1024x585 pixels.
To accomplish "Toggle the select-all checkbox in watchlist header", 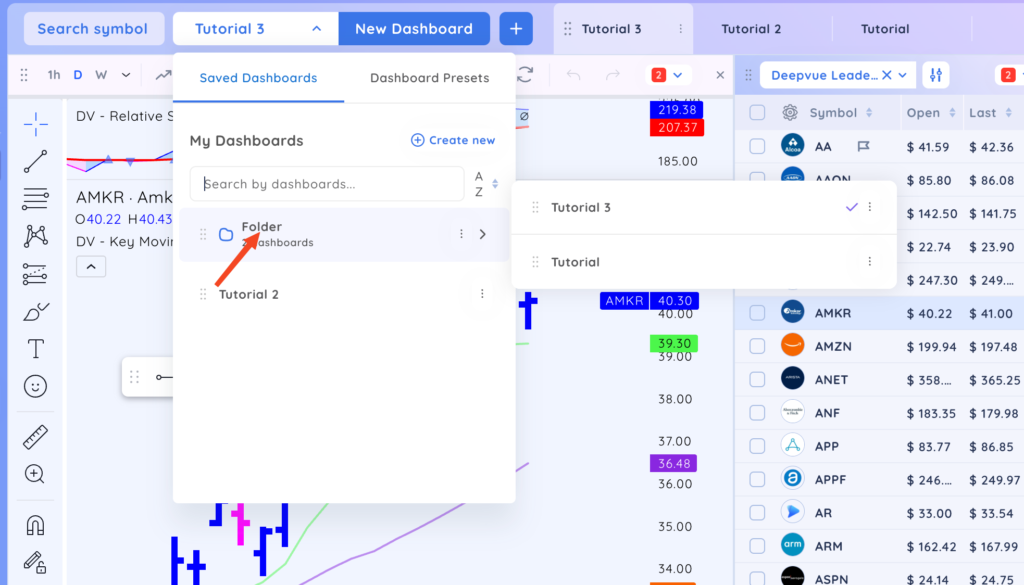I will (757, 112).
